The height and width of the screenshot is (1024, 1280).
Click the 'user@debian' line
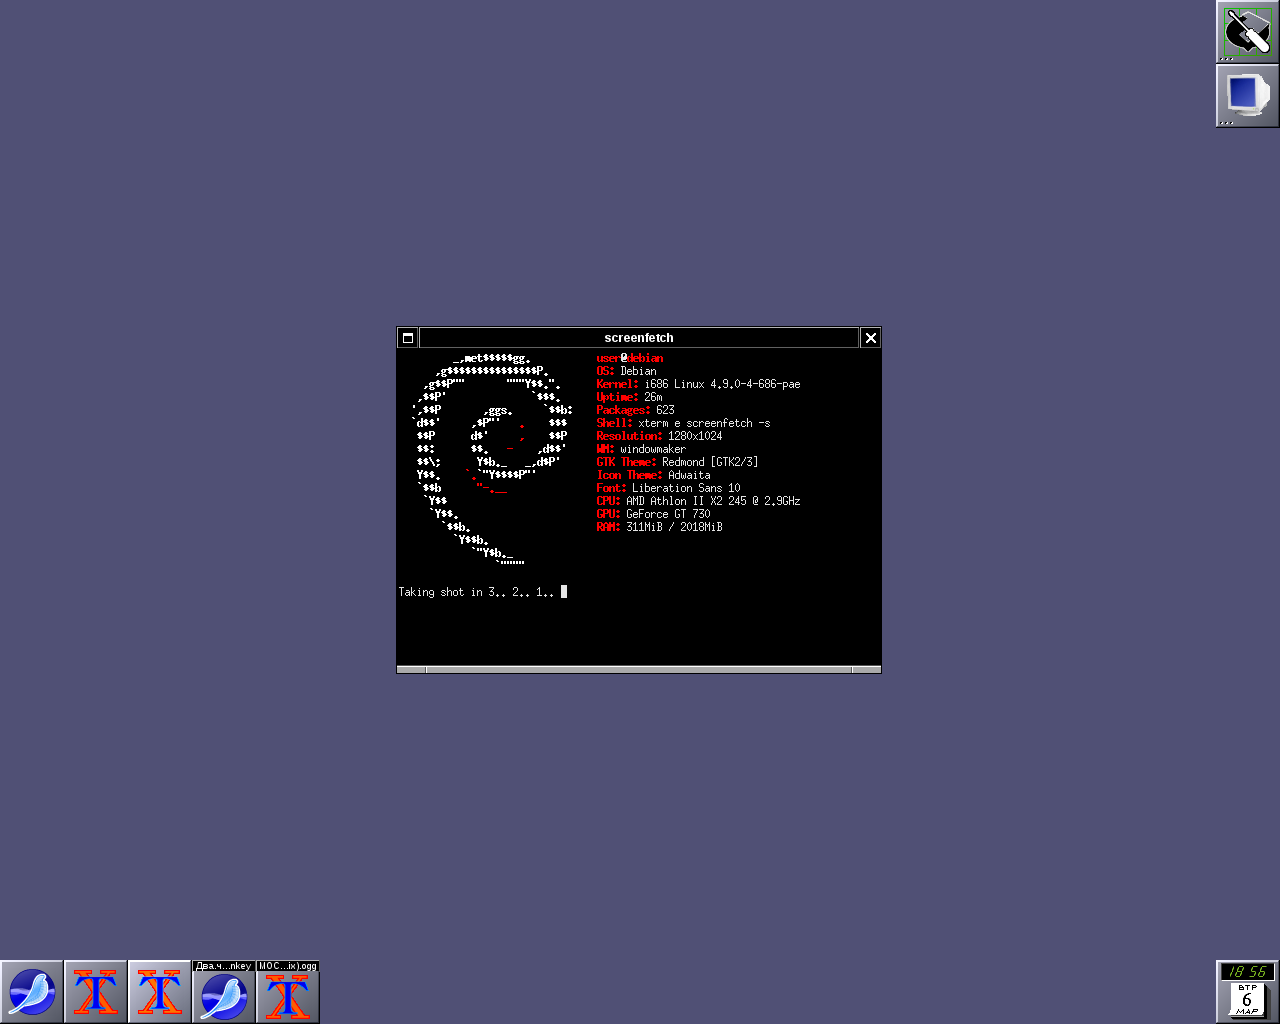[630, 358]
